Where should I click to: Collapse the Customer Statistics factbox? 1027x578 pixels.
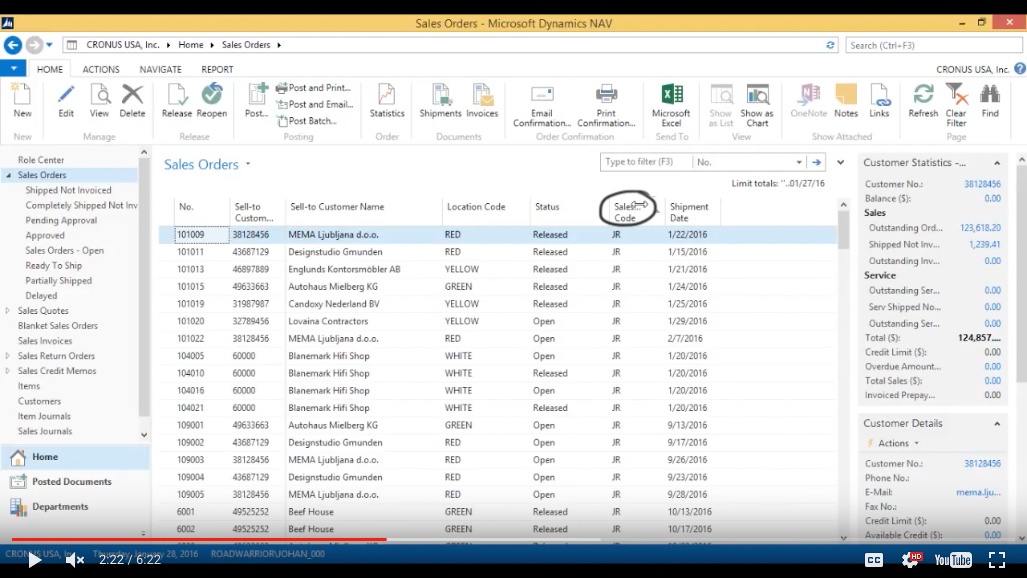click(x=997, y=163)
